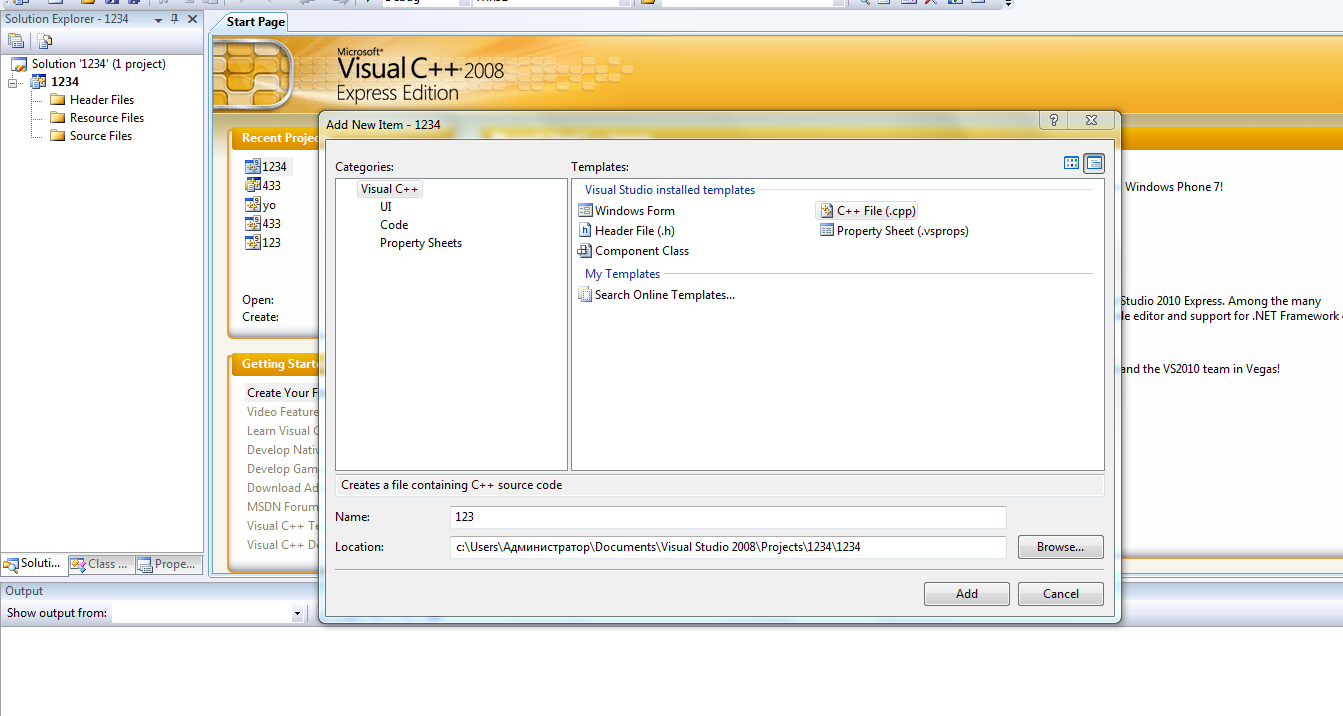Screen dimensions: 1343x716
Task: Click the Properties icon in Solution Explorer toolbar
Action: click(15, 41)
